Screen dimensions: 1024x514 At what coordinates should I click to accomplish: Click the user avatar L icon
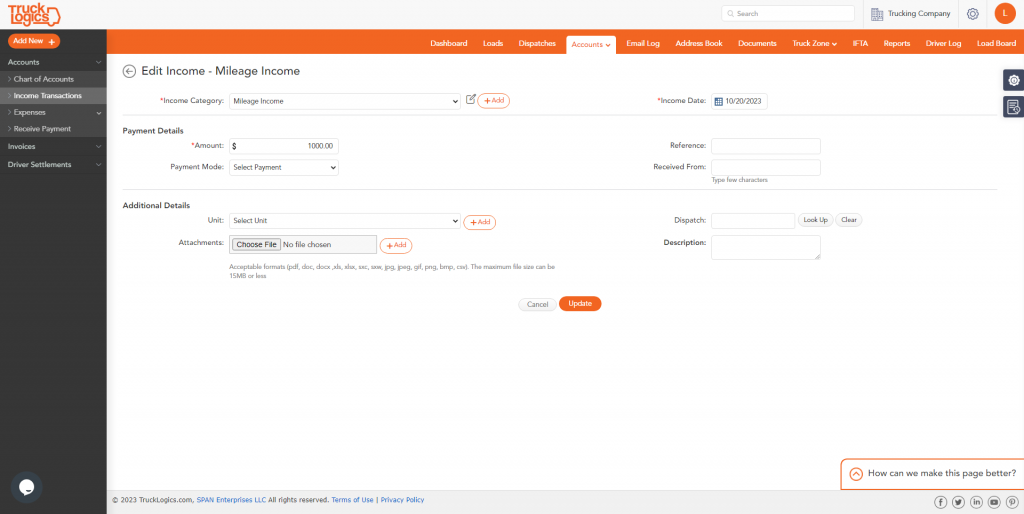(1004, 13)
